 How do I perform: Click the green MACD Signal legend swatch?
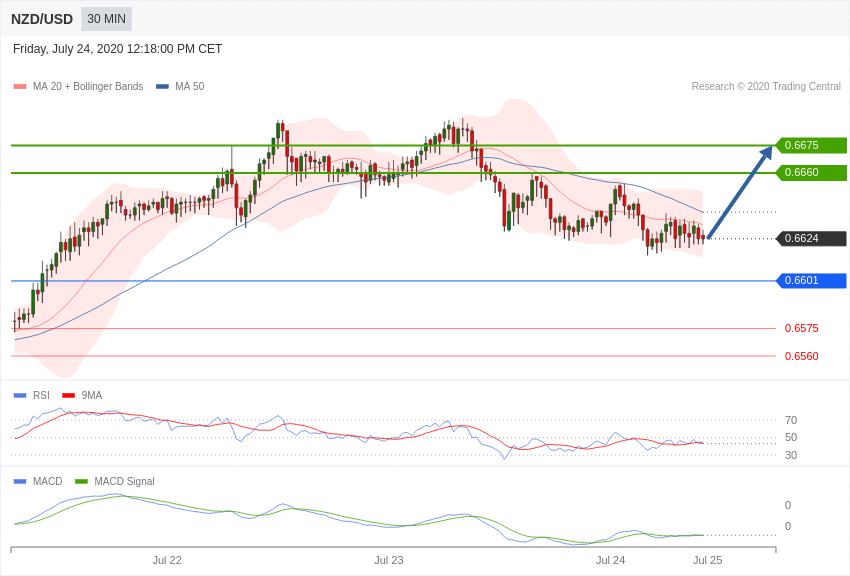[x=81, y=481]
